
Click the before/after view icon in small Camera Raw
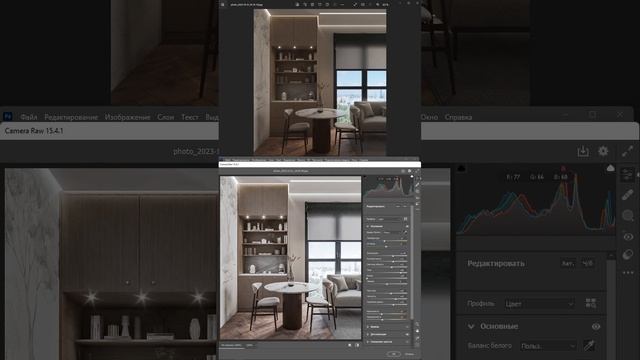pos(350,345)
